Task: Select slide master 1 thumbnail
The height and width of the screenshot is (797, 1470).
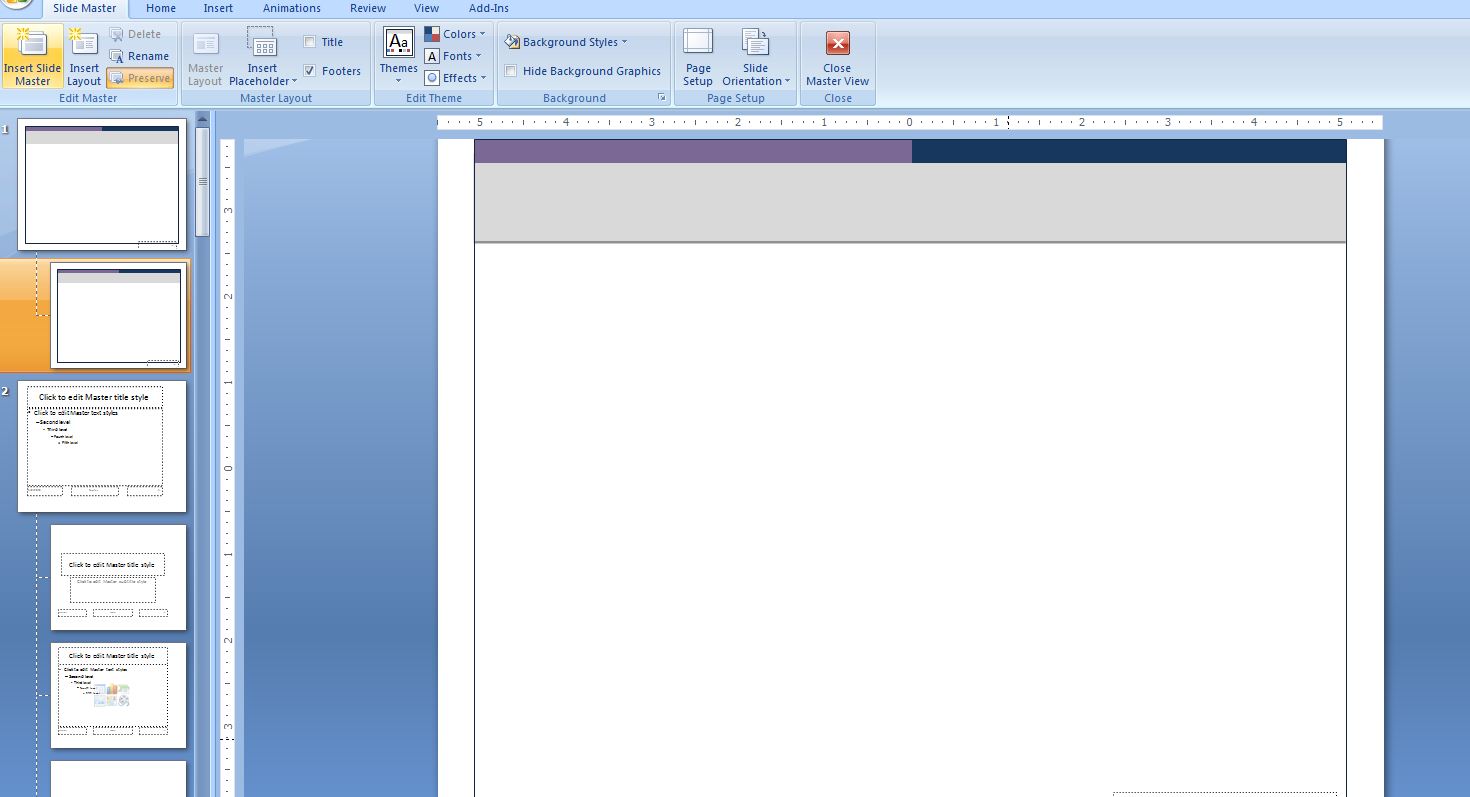Action: (102, 185)
